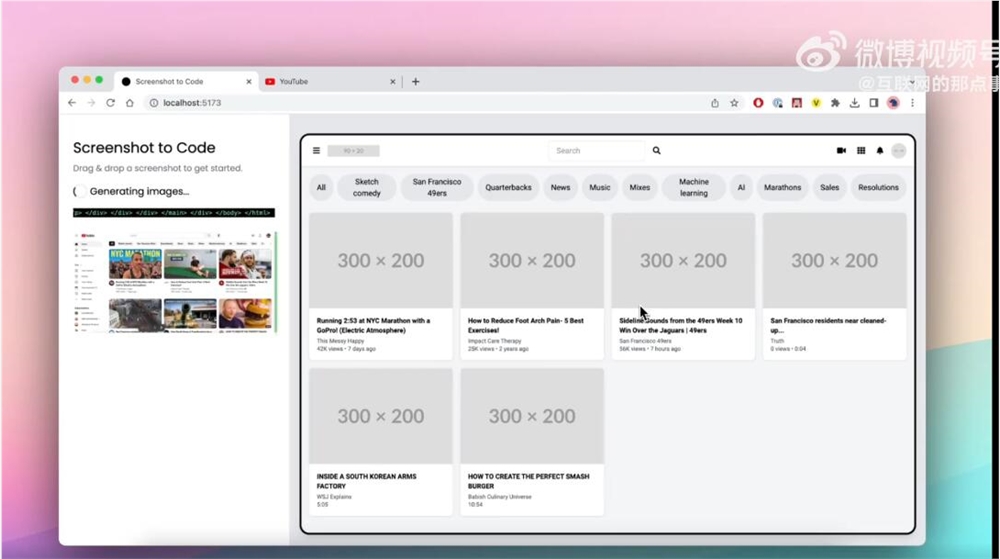
Task: Click the Chrome profile avatar
Action: pos(893,103)
